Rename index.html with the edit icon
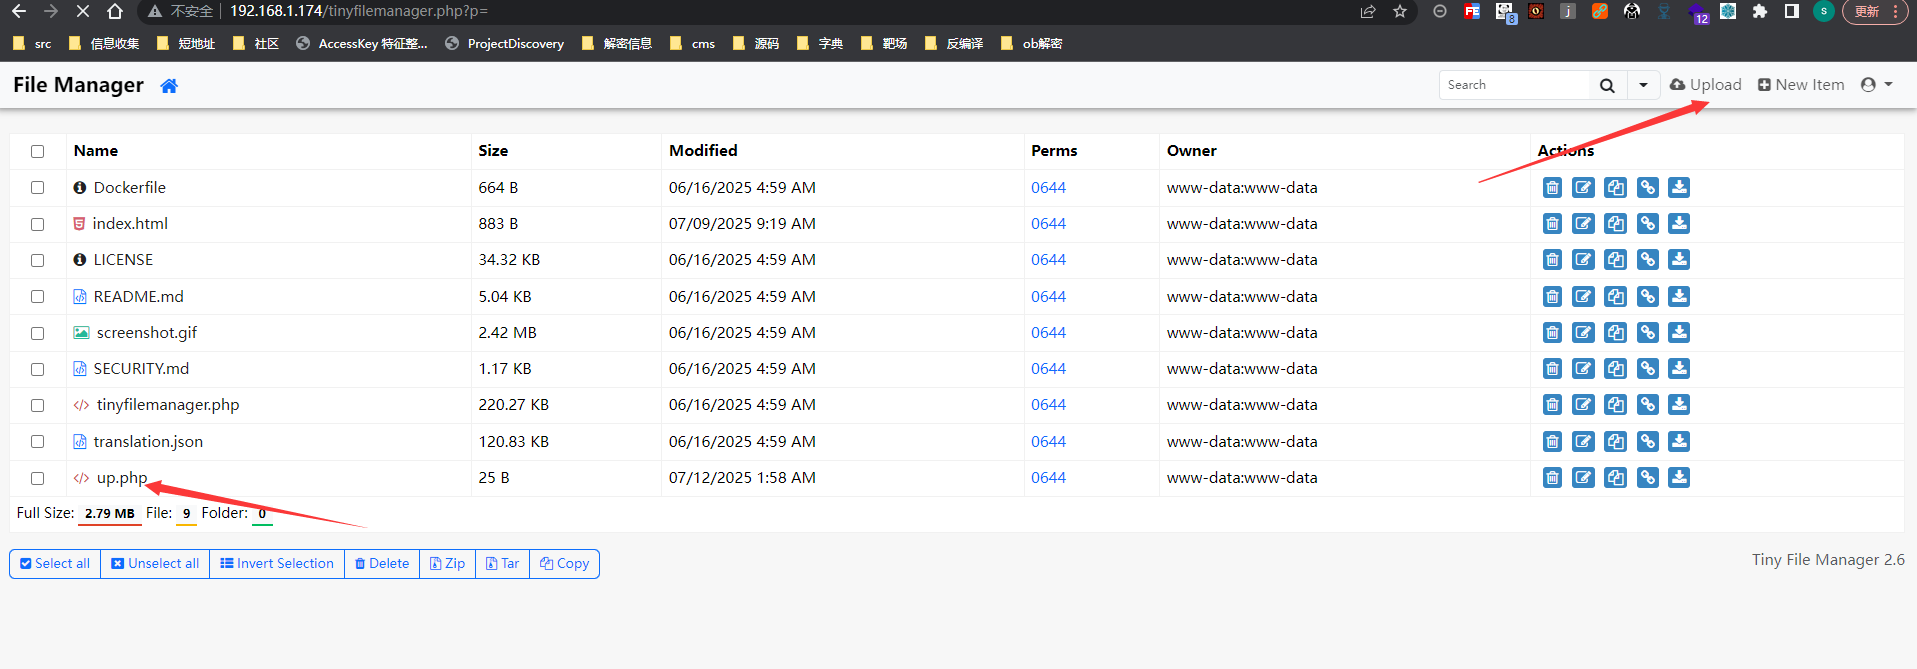The height and width of the screenshot is (669, 1917). click(1584, 224)
